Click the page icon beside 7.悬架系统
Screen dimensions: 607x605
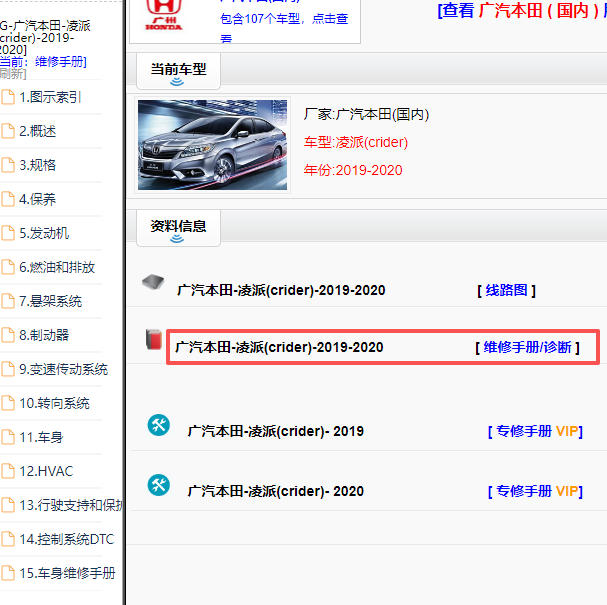(x=7, y=301)
